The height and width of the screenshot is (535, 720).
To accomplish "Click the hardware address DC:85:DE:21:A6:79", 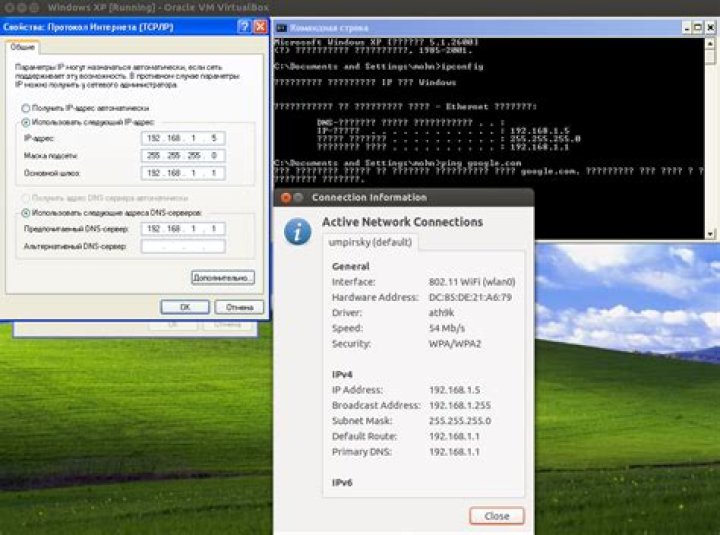I will [x=470, y=297].
